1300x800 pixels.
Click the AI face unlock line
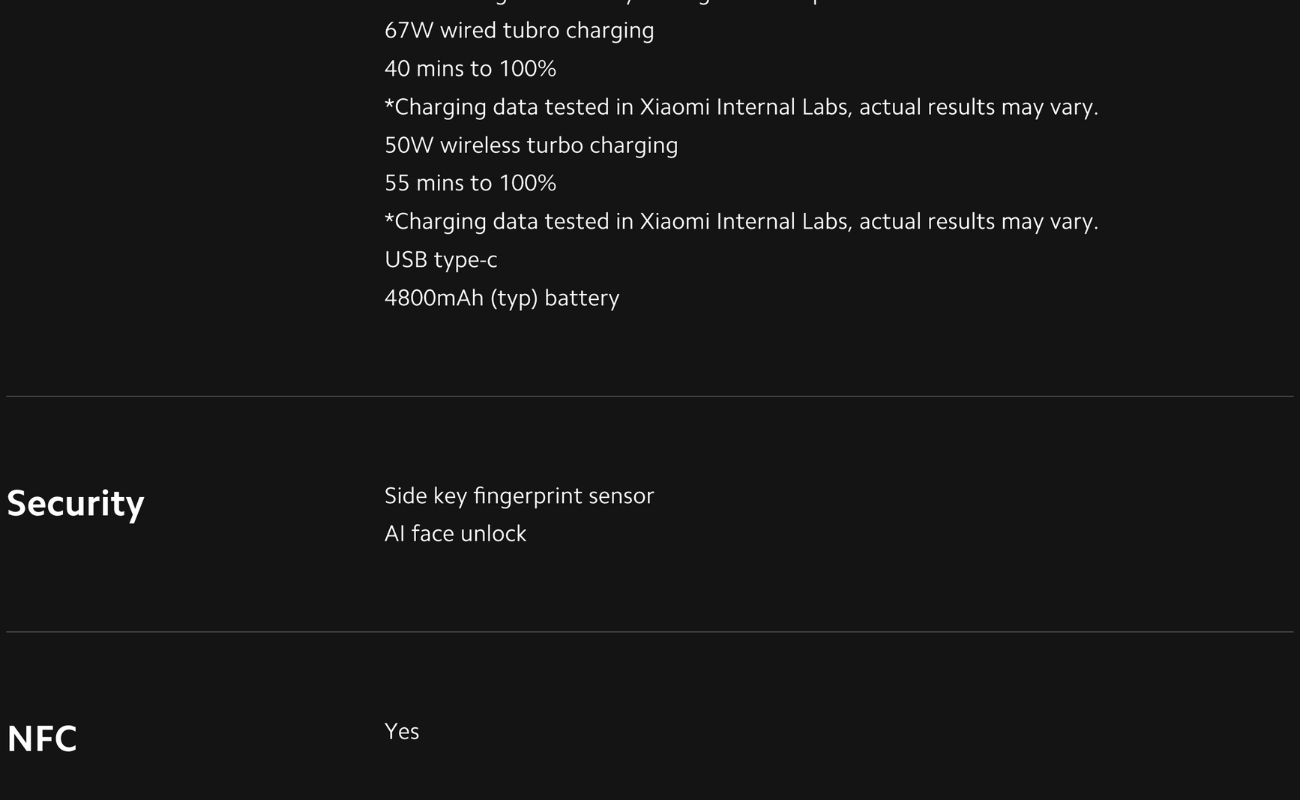click(x=455, y=534)
